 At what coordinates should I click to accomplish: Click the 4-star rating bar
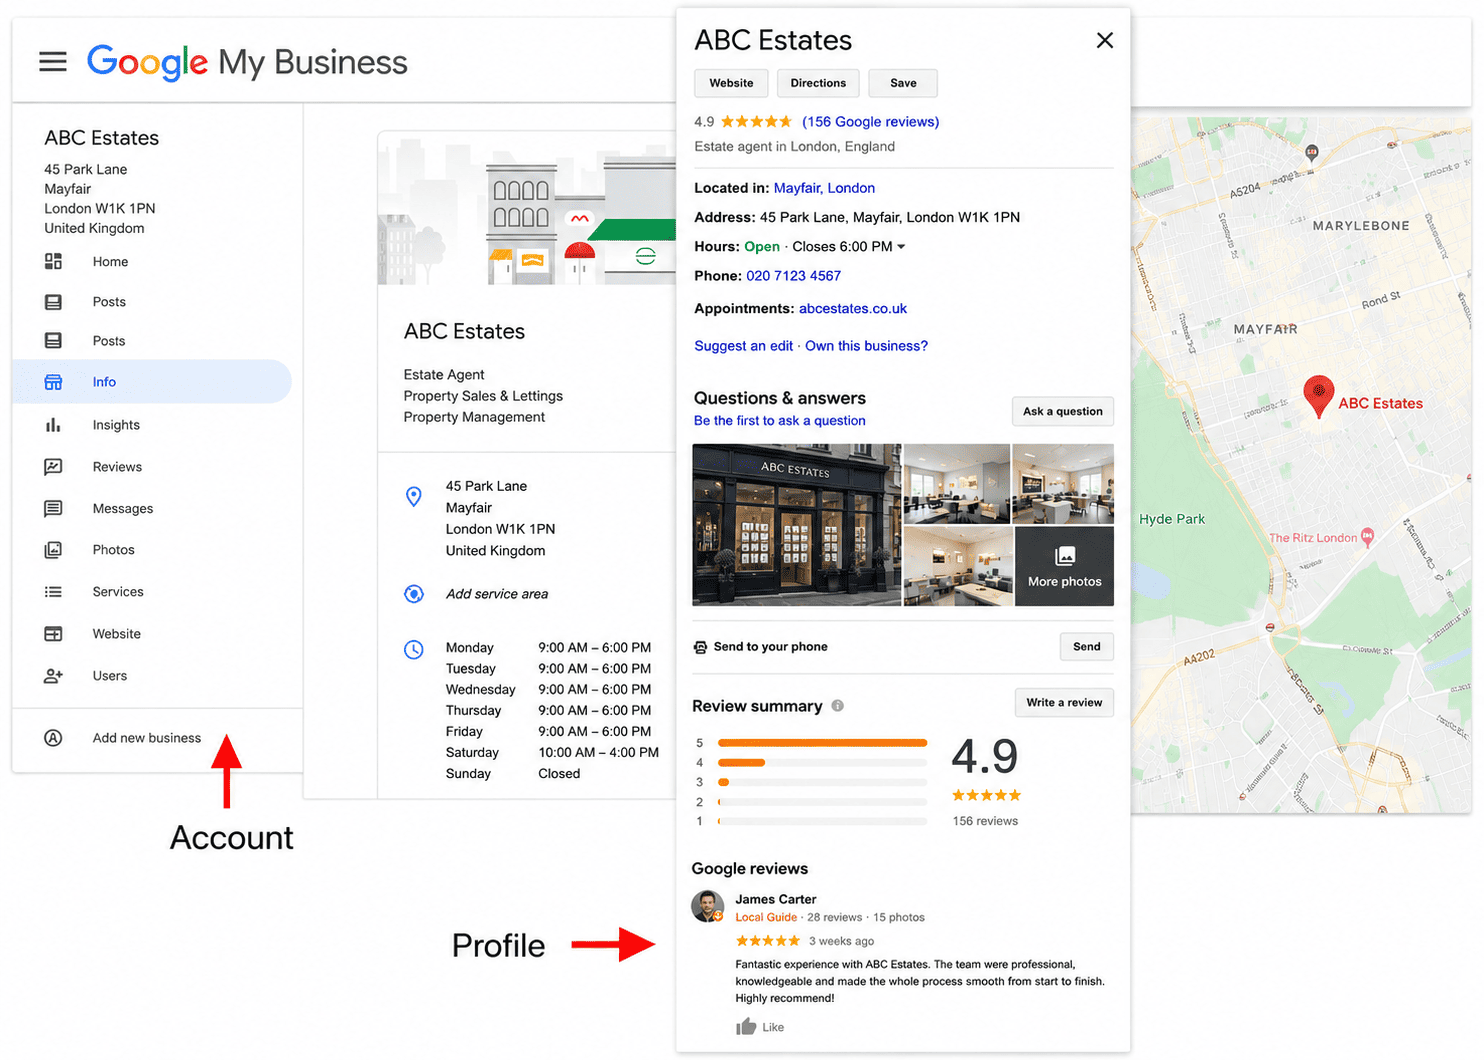pyautogui.click(x=822, y=763)
